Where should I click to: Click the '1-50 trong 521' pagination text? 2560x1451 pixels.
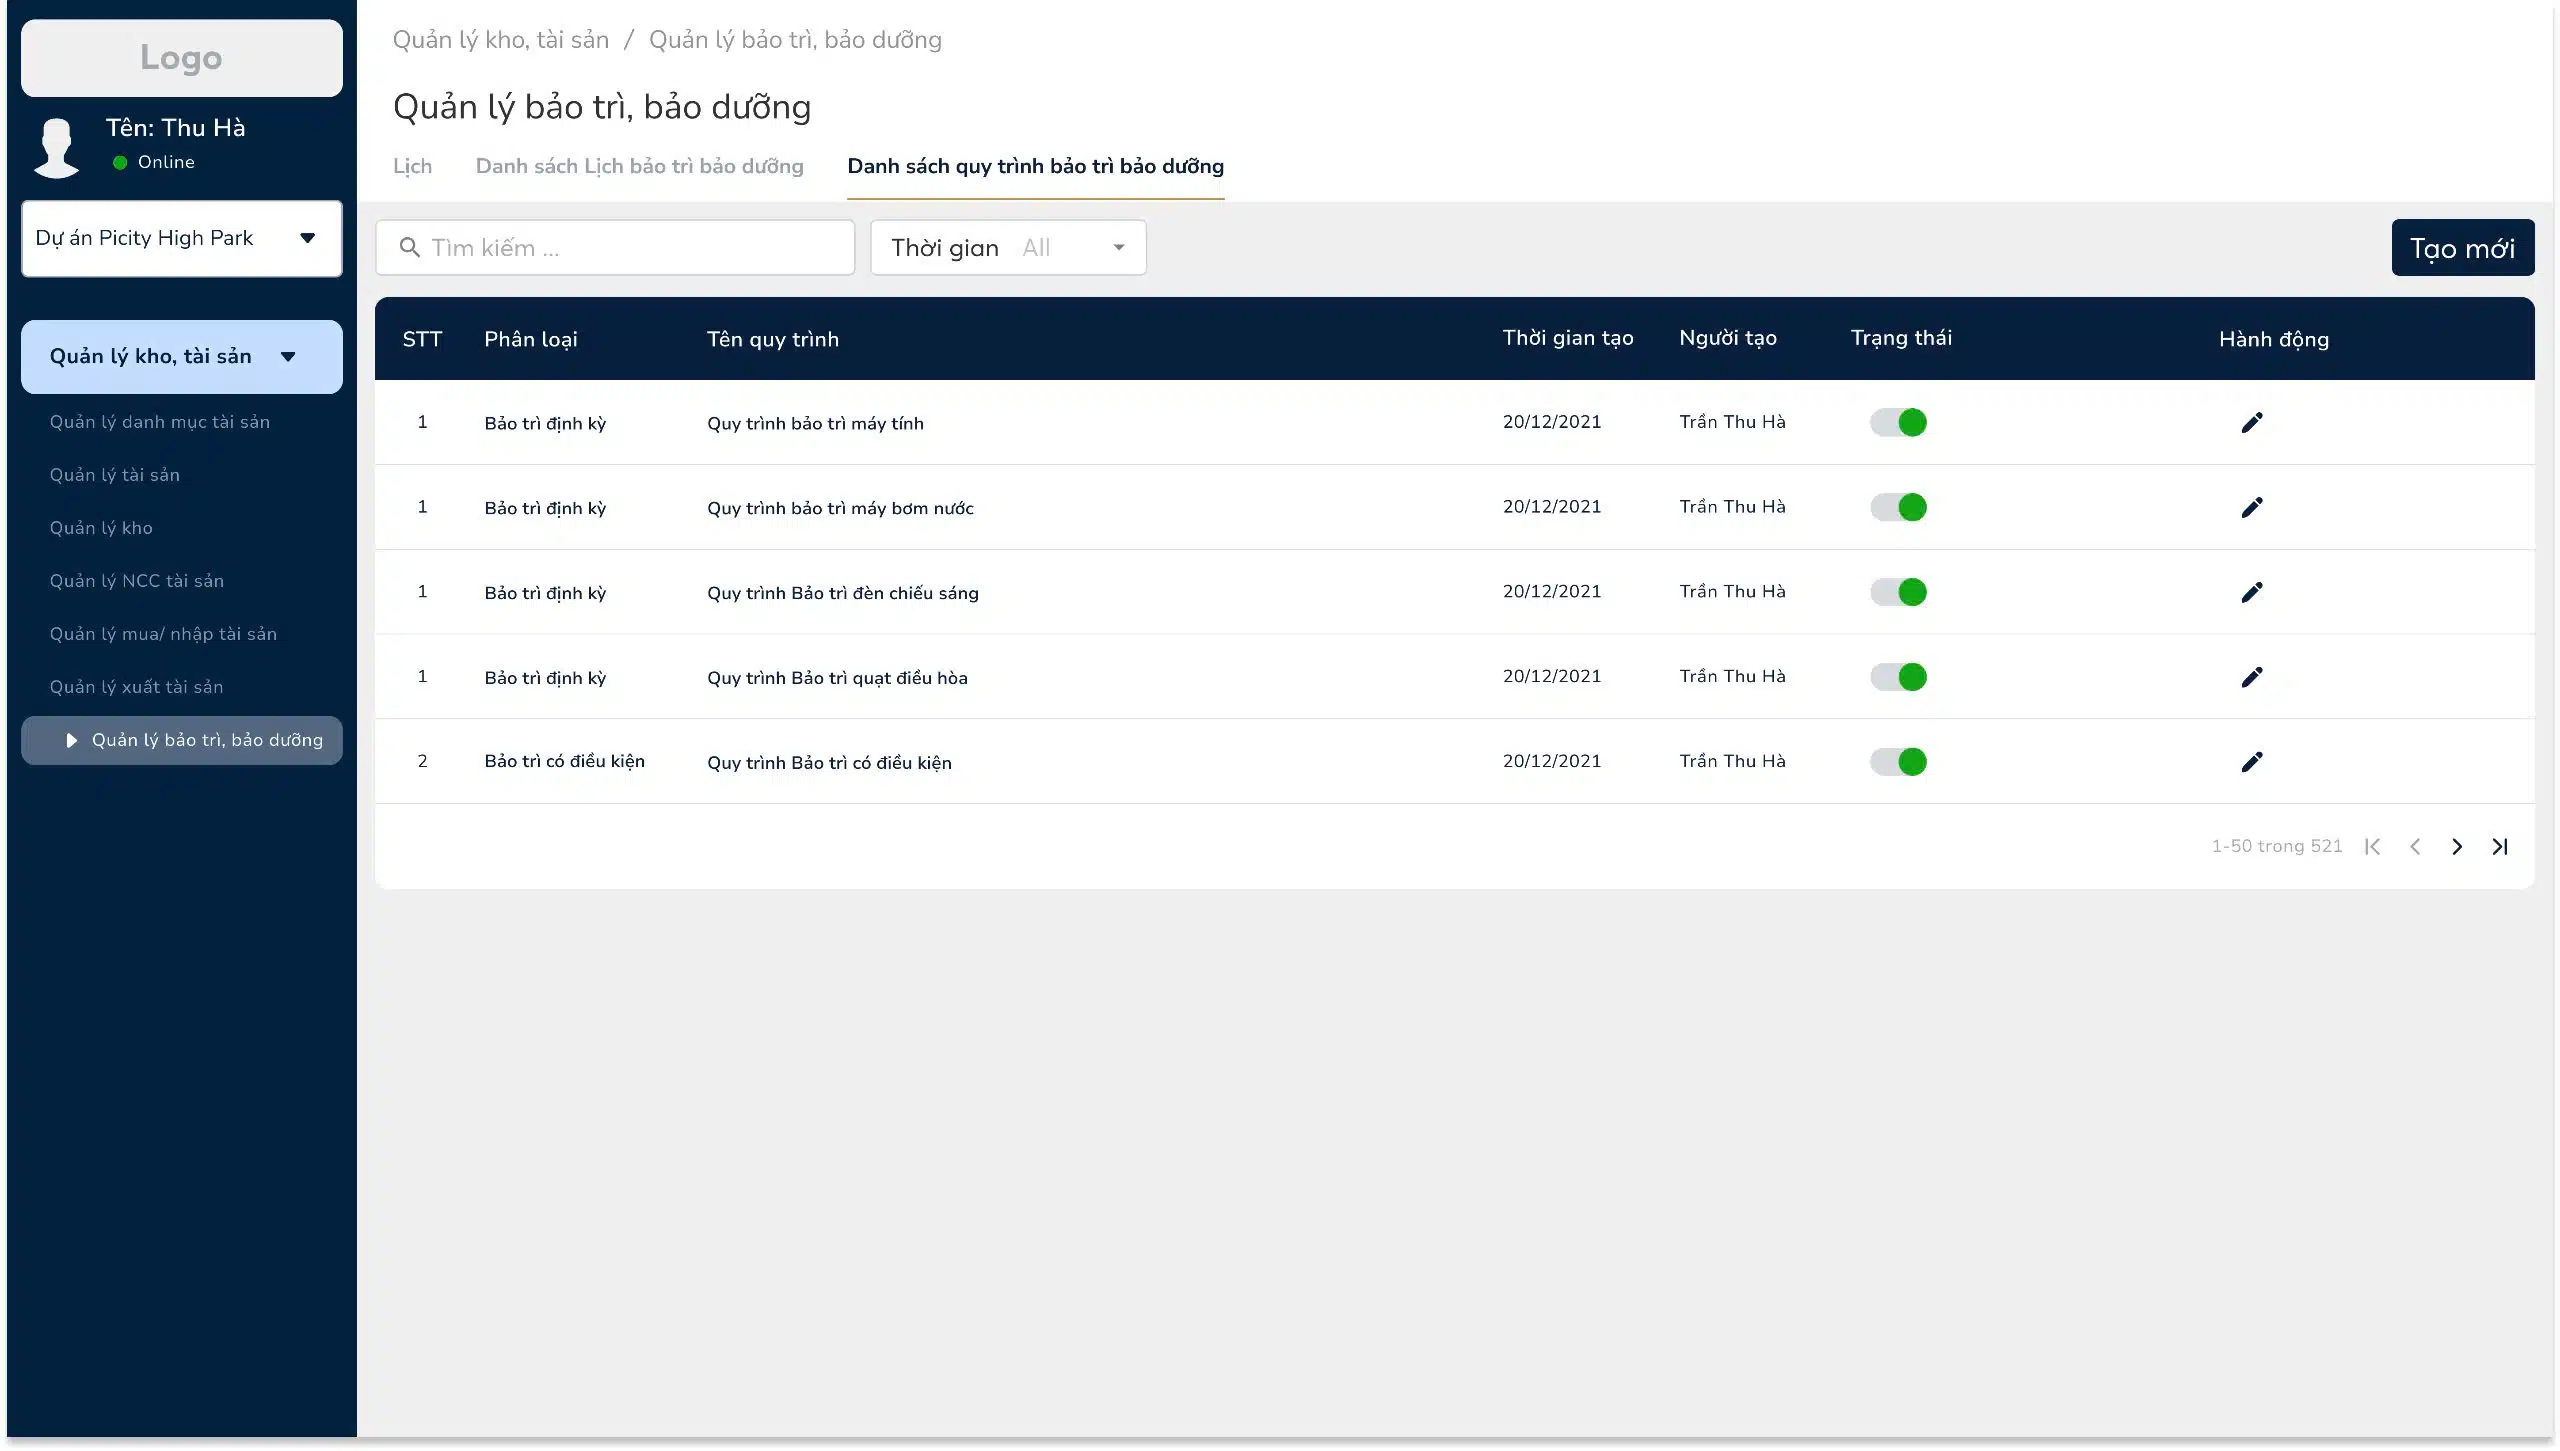pos(2276,847)
